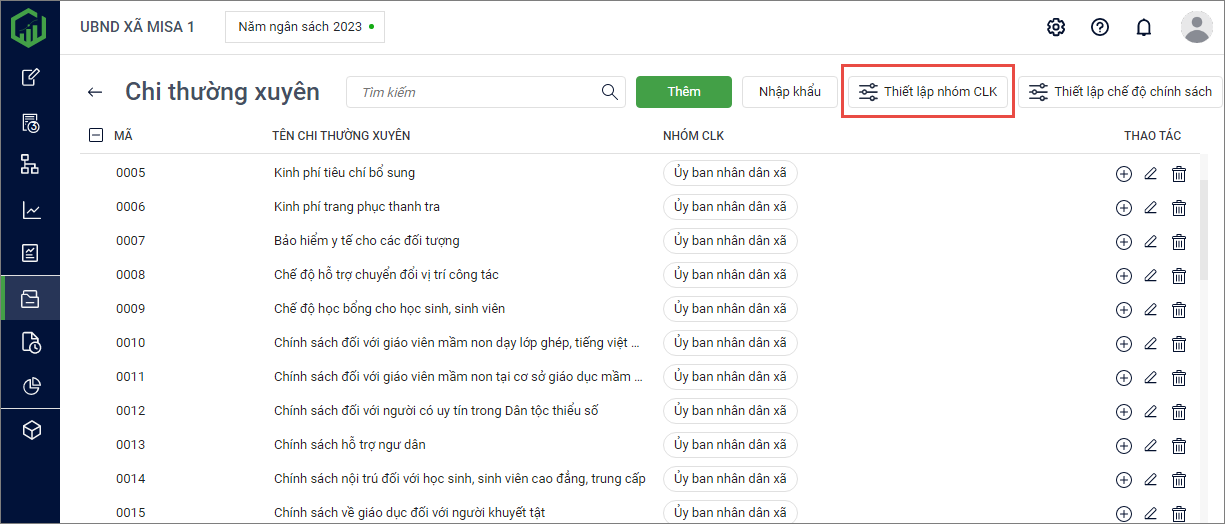
Task: Click the add plus icon for row 0009
Action: pos(1123,310)
